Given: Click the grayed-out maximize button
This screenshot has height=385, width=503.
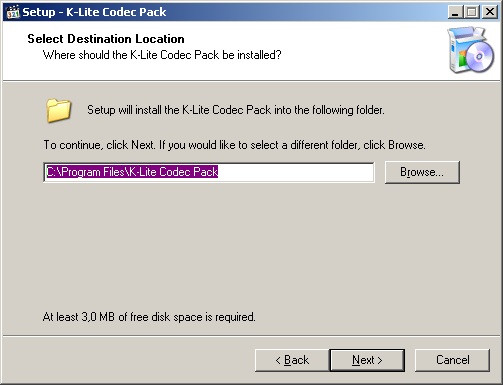Looking at the screenshot, I should [471, 12].
